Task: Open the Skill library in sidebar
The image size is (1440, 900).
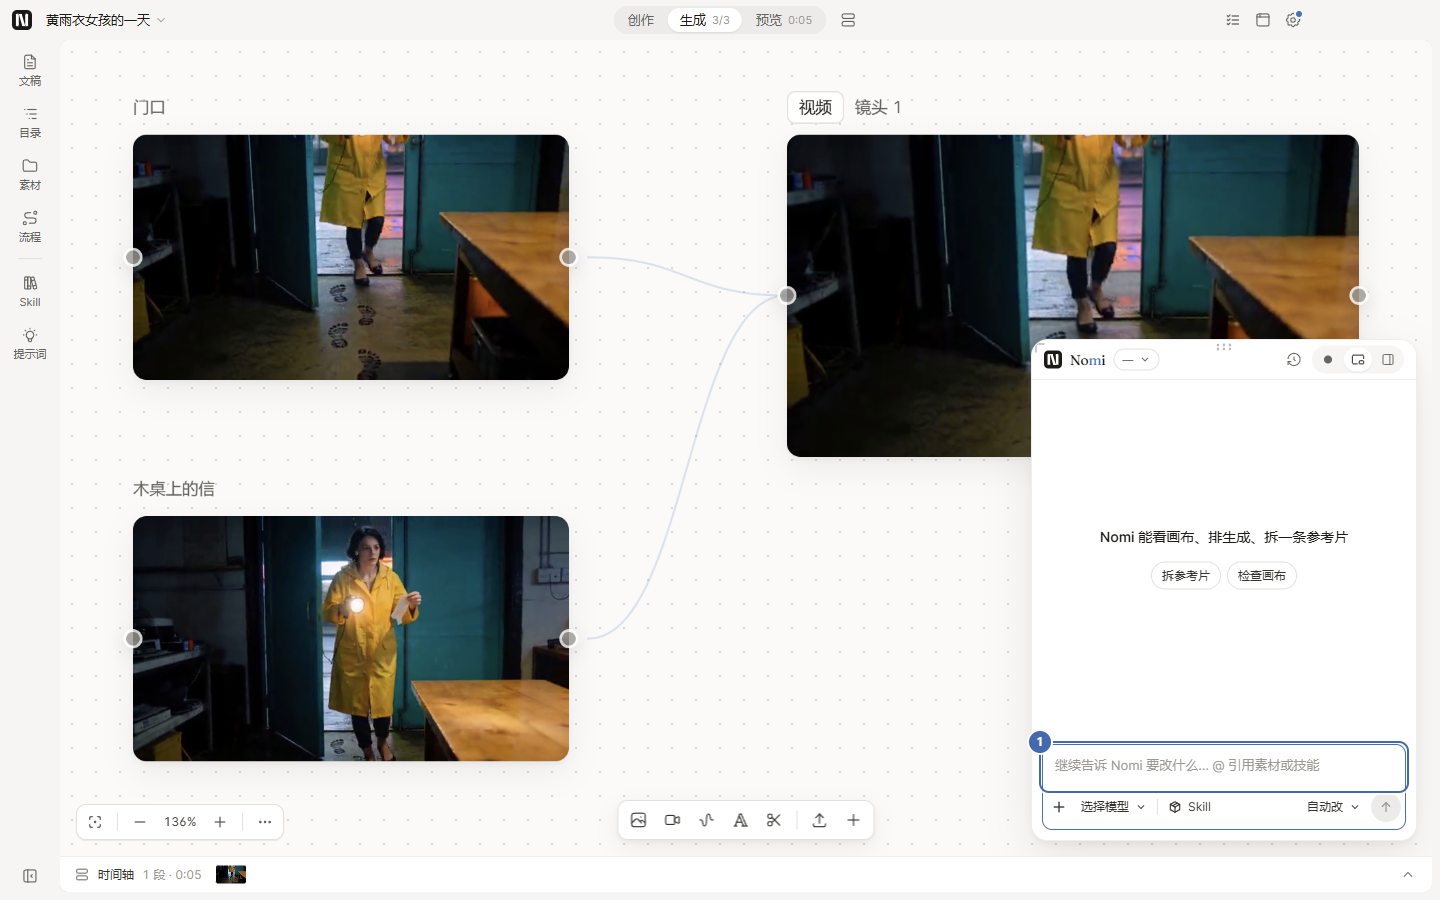Action: click(x=30, y=291)
